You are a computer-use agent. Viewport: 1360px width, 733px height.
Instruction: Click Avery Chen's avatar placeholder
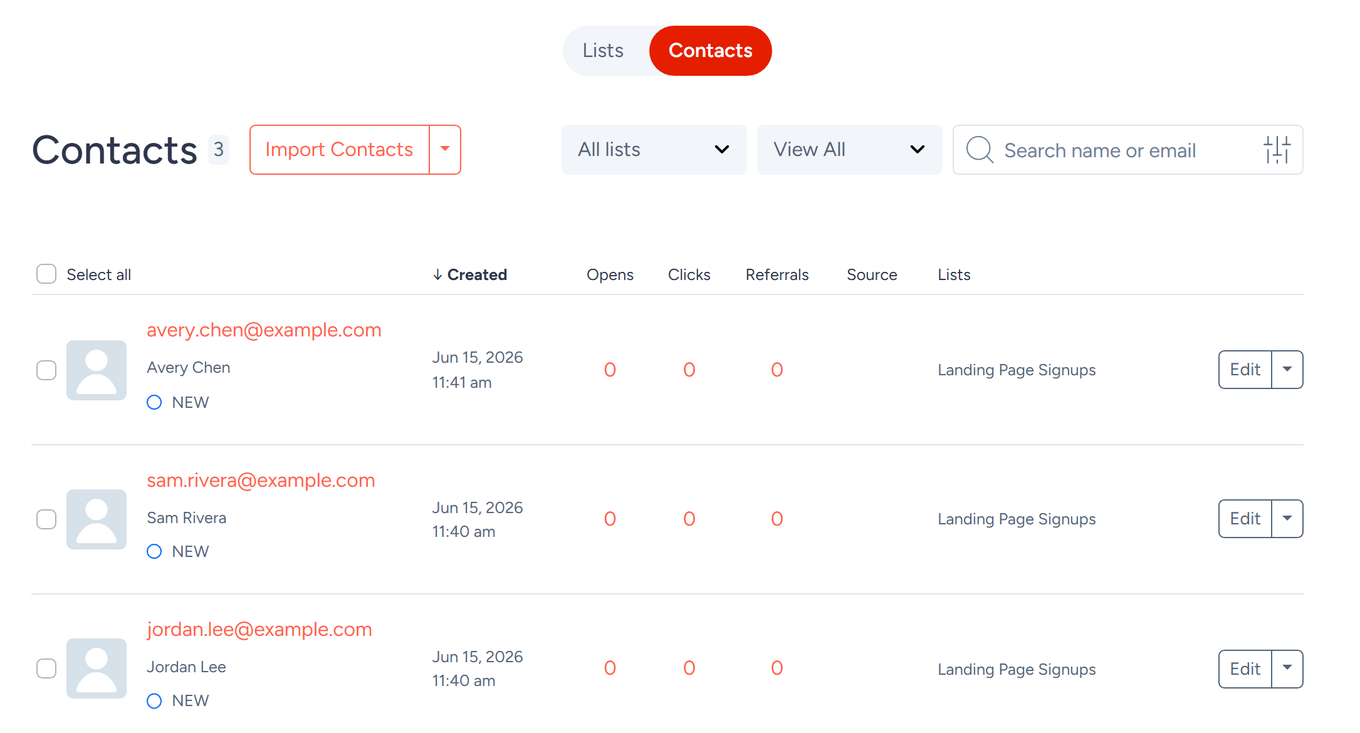[96, 370]
